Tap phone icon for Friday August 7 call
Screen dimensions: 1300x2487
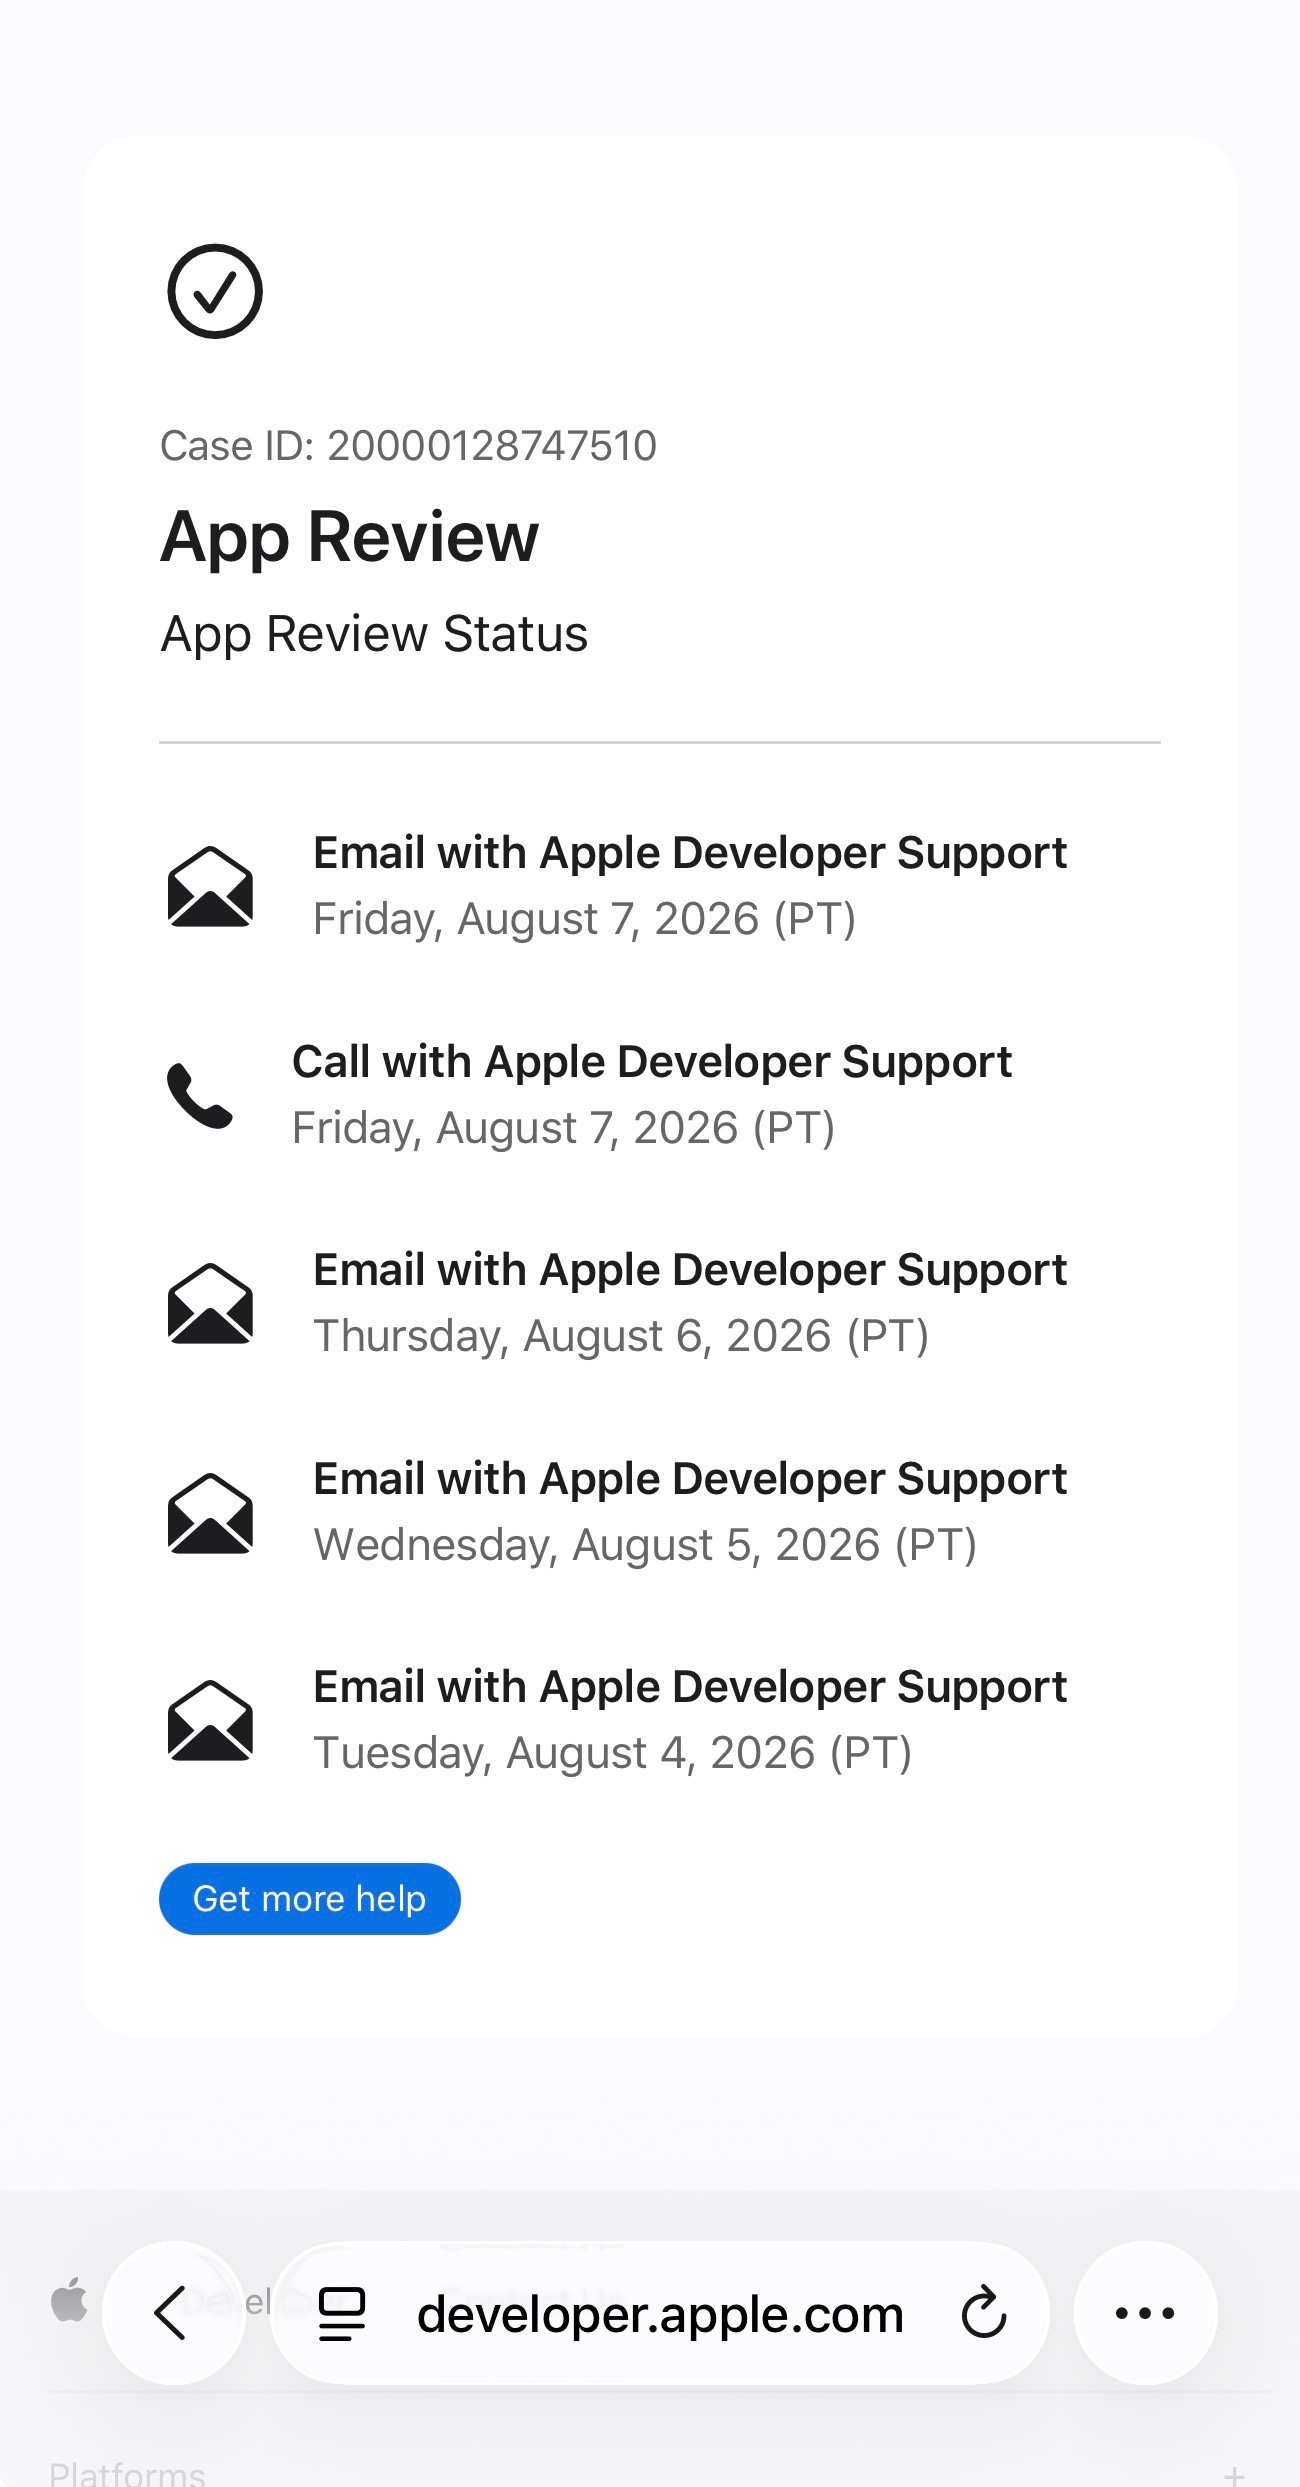tap(200, 1095)
